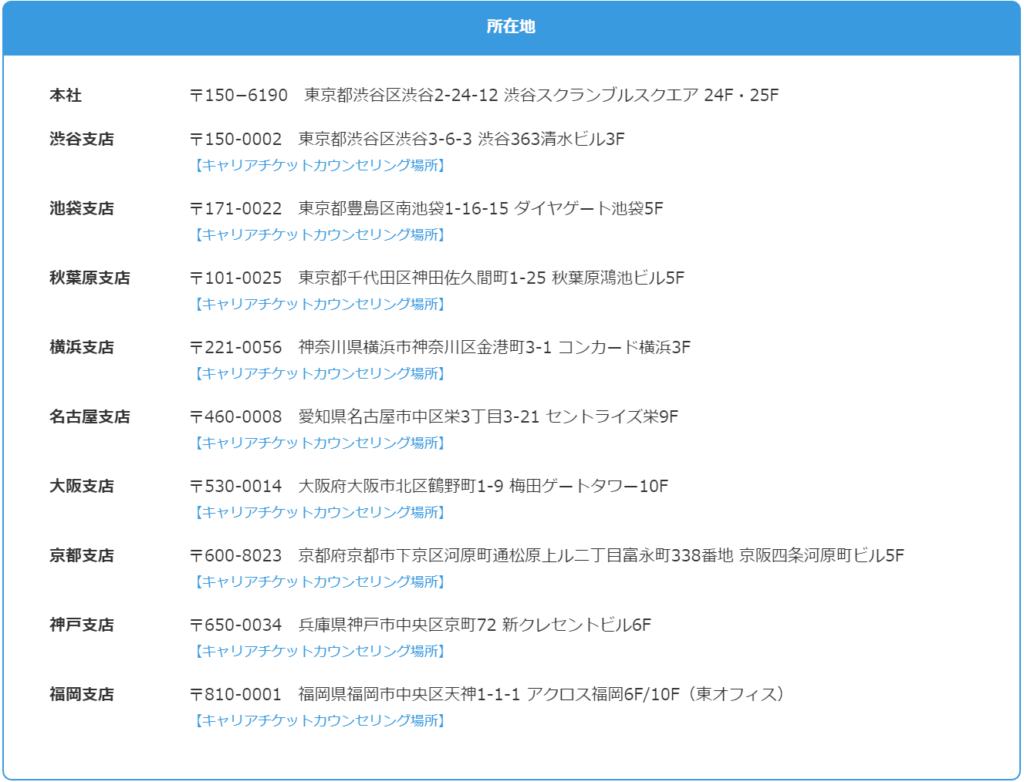Click the address 〒171-0022 ダイヤゲート池袋5F
The height and width of the screenshot is (782, 1024).
click(x=426, y=208)
